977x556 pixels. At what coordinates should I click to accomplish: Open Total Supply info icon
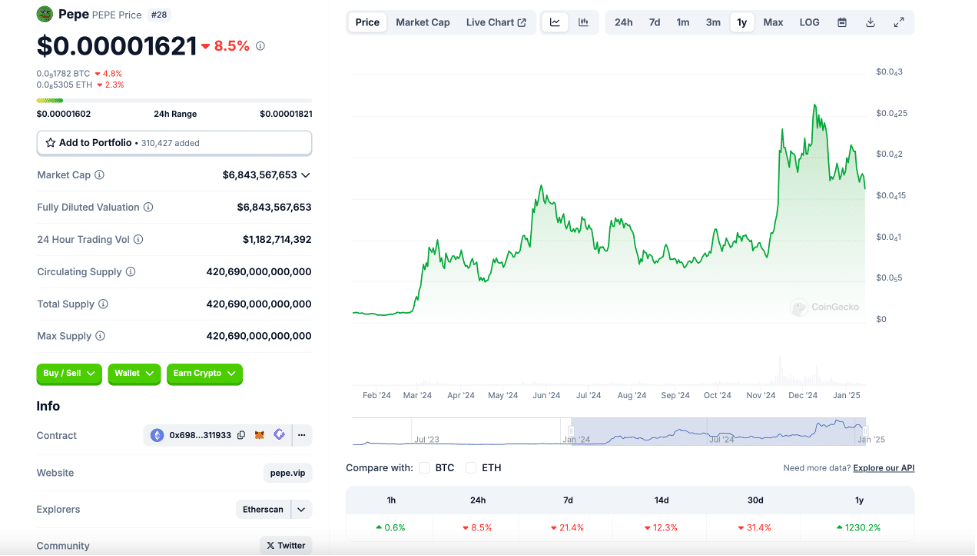(x=103, y=304)
